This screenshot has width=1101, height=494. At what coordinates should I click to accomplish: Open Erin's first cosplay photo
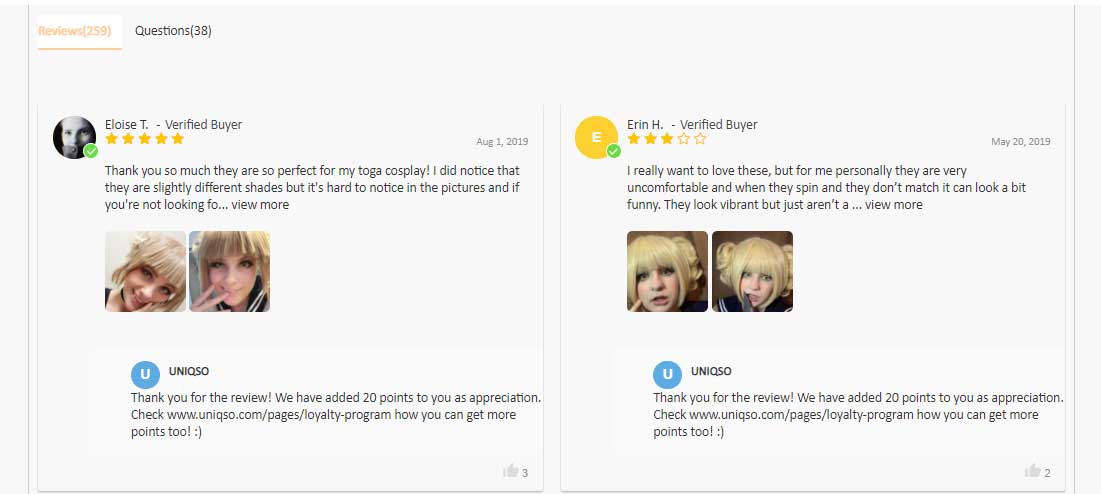tap(667, 272)
